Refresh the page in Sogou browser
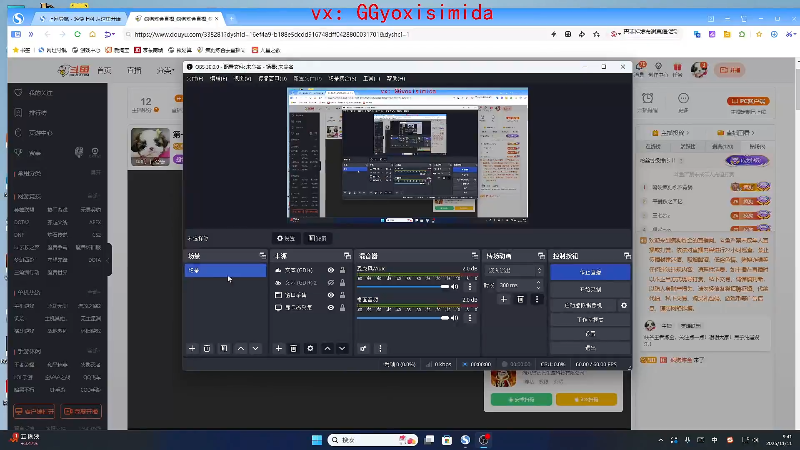The image size is (800, 450). (78, 34)
